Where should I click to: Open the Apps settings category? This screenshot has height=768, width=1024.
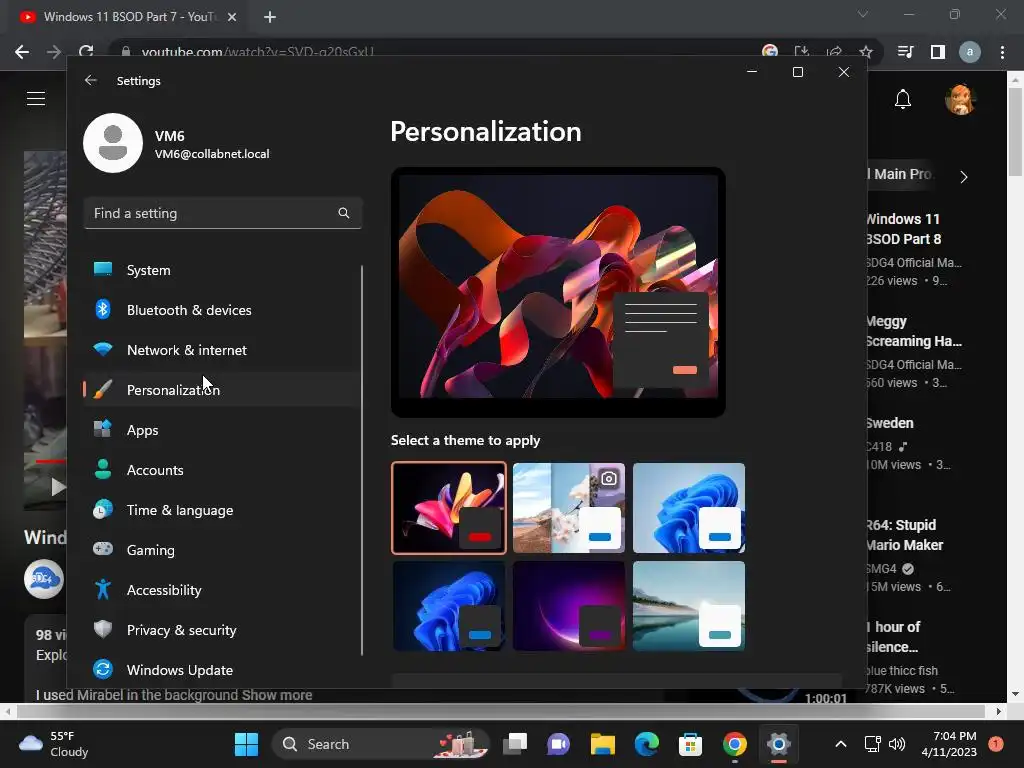pos(222,430)
